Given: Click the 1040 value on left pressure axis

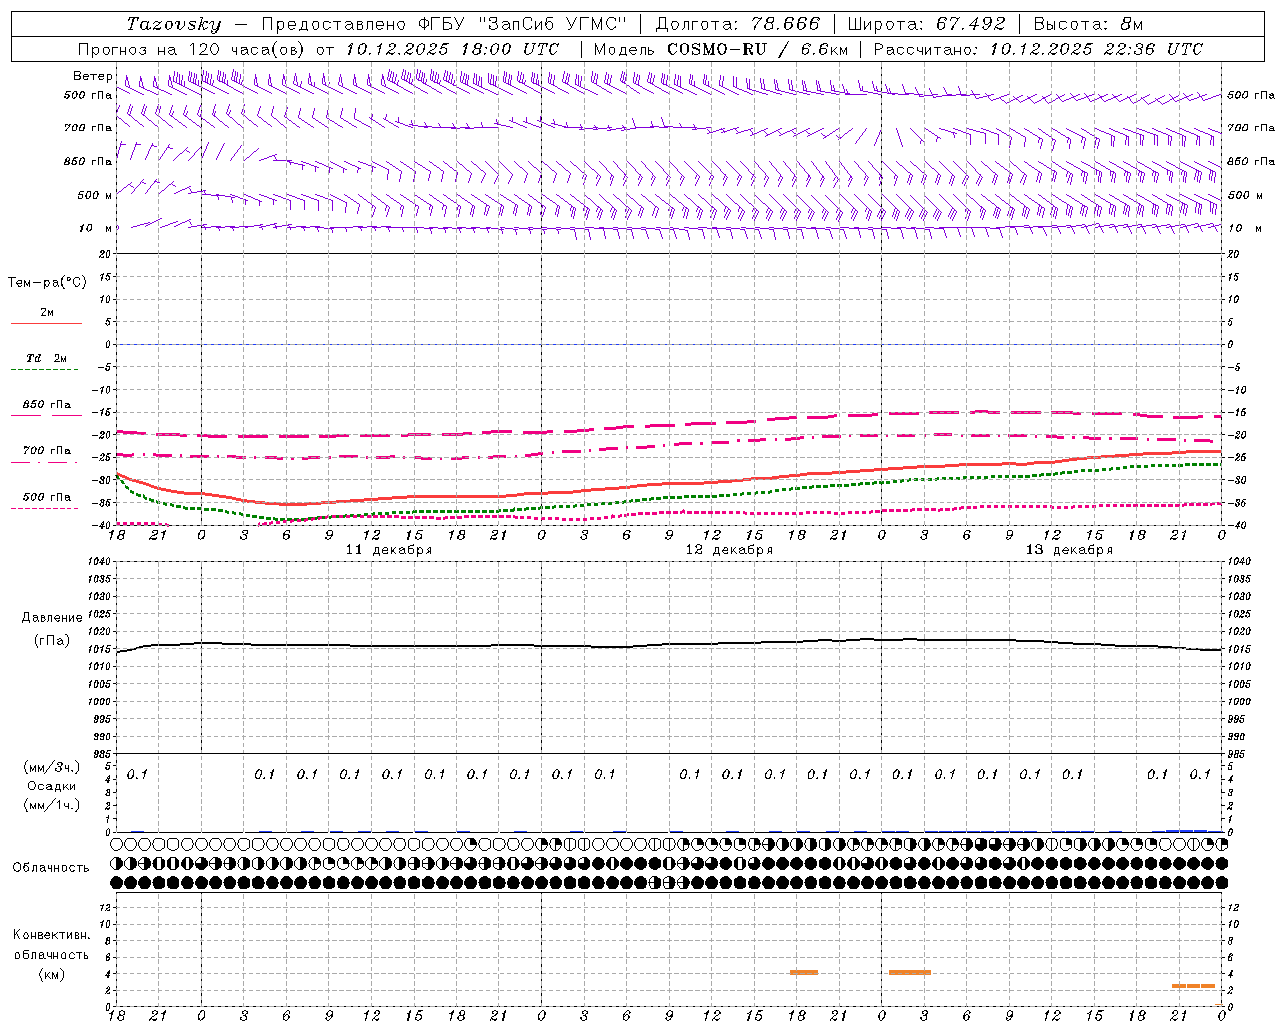Looking at the screenshot, I should [101, 561].
